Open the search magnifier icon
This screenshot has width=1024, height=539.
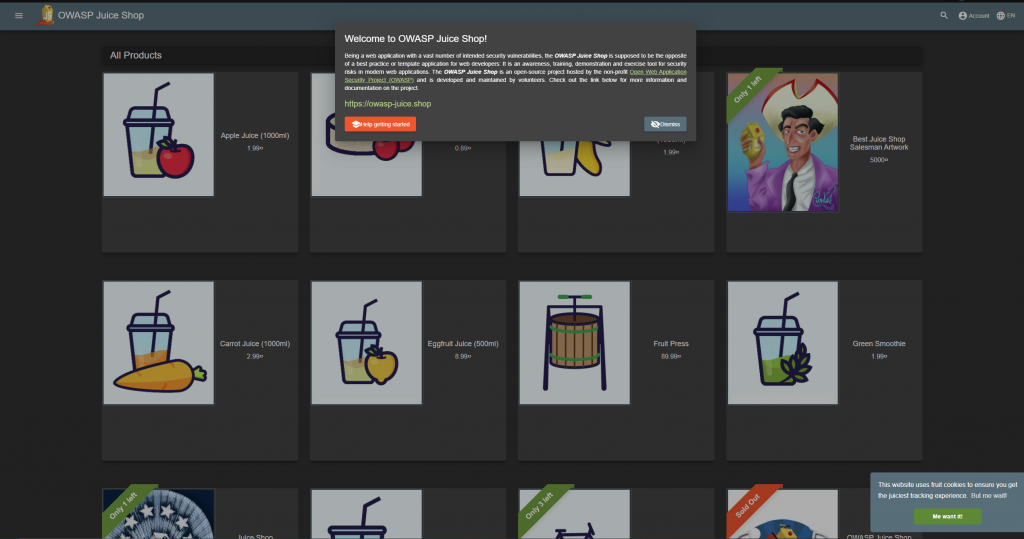(944, 15)
